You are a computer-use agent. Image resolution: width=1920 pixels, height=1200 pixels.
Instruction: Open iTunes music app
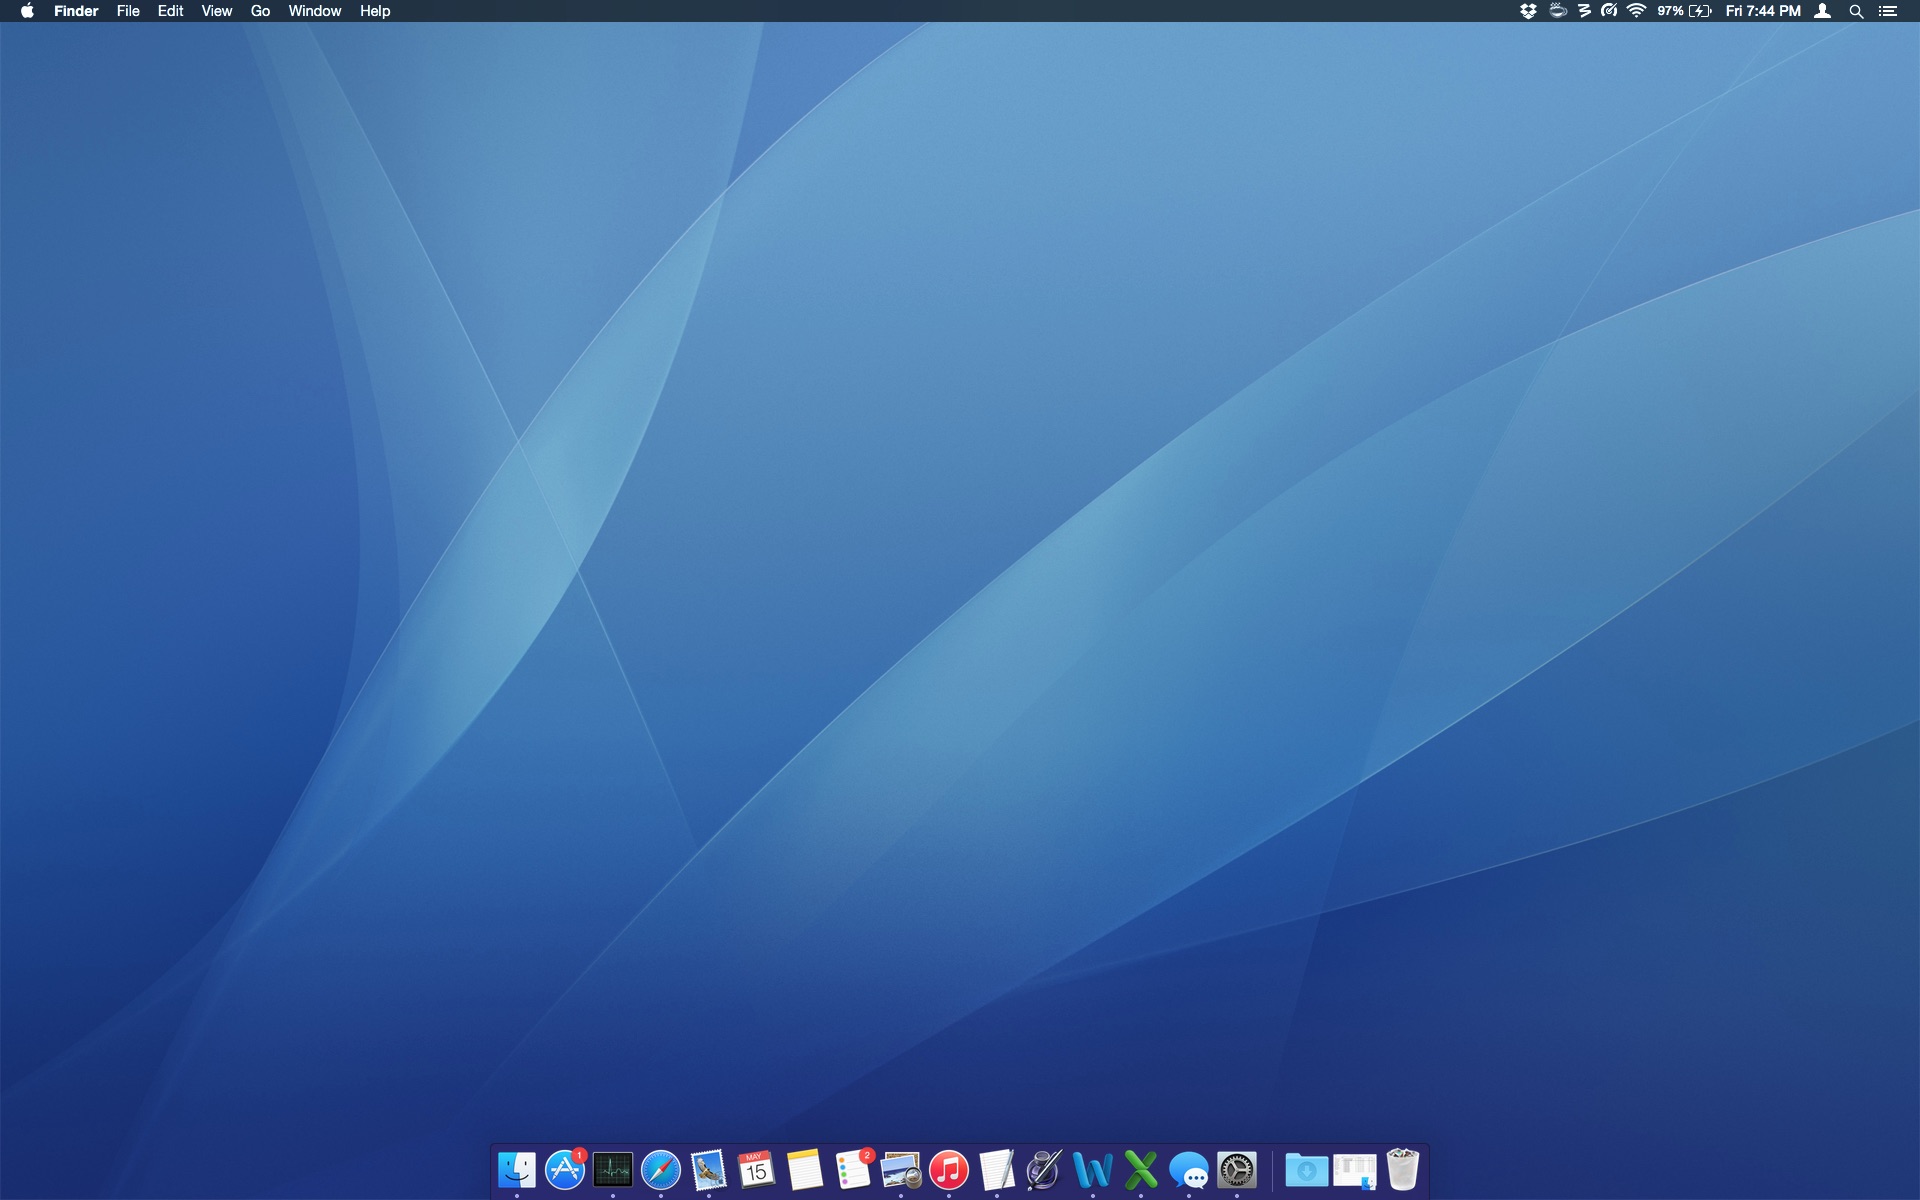point(949,1169)
